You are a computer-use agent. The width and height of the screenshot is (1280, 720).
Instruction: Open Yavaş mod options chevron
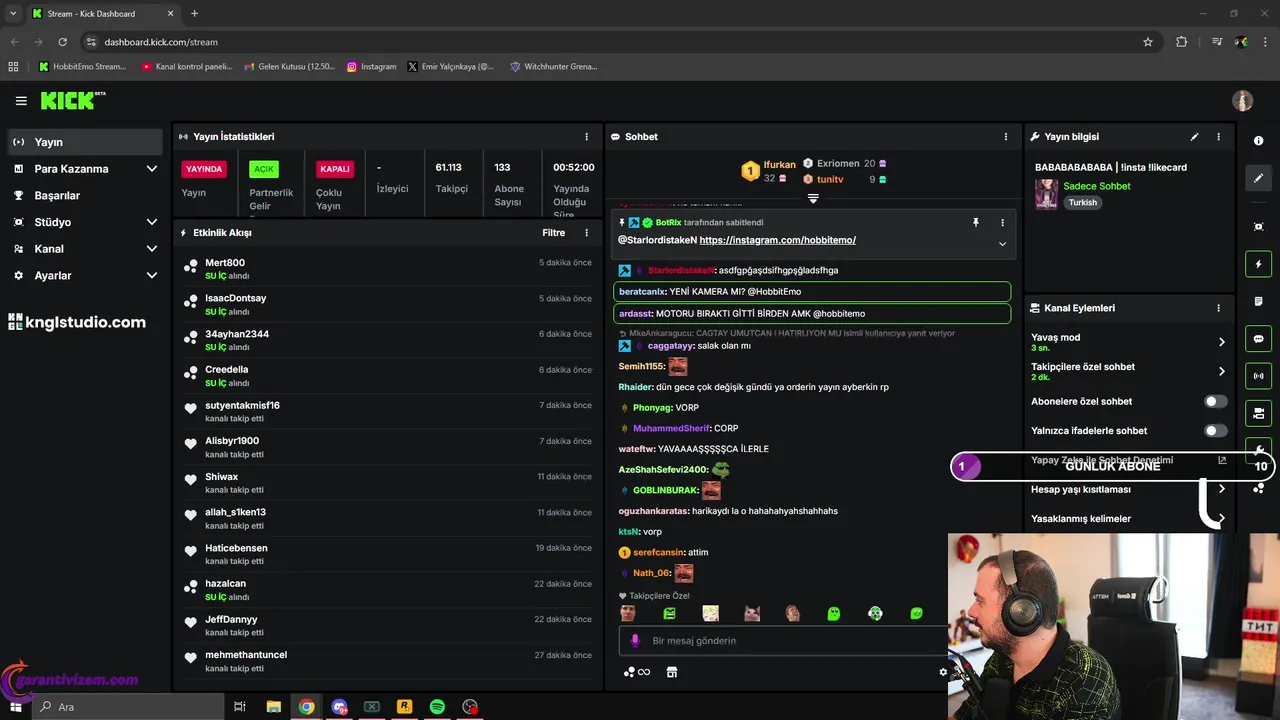(x=1222, y=342)
